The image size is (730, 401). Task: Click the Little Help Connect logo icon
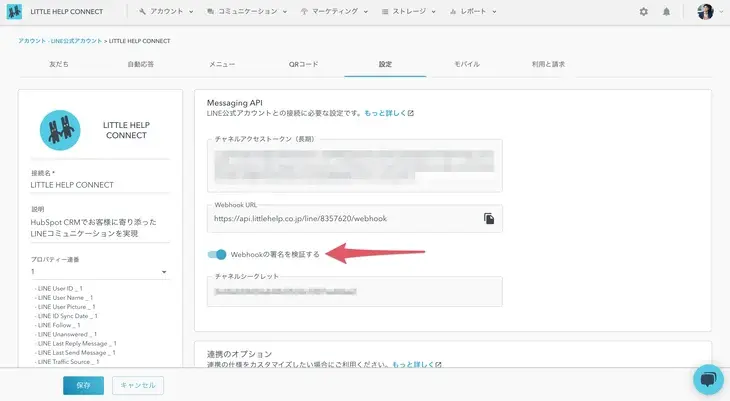pos(14,12)
